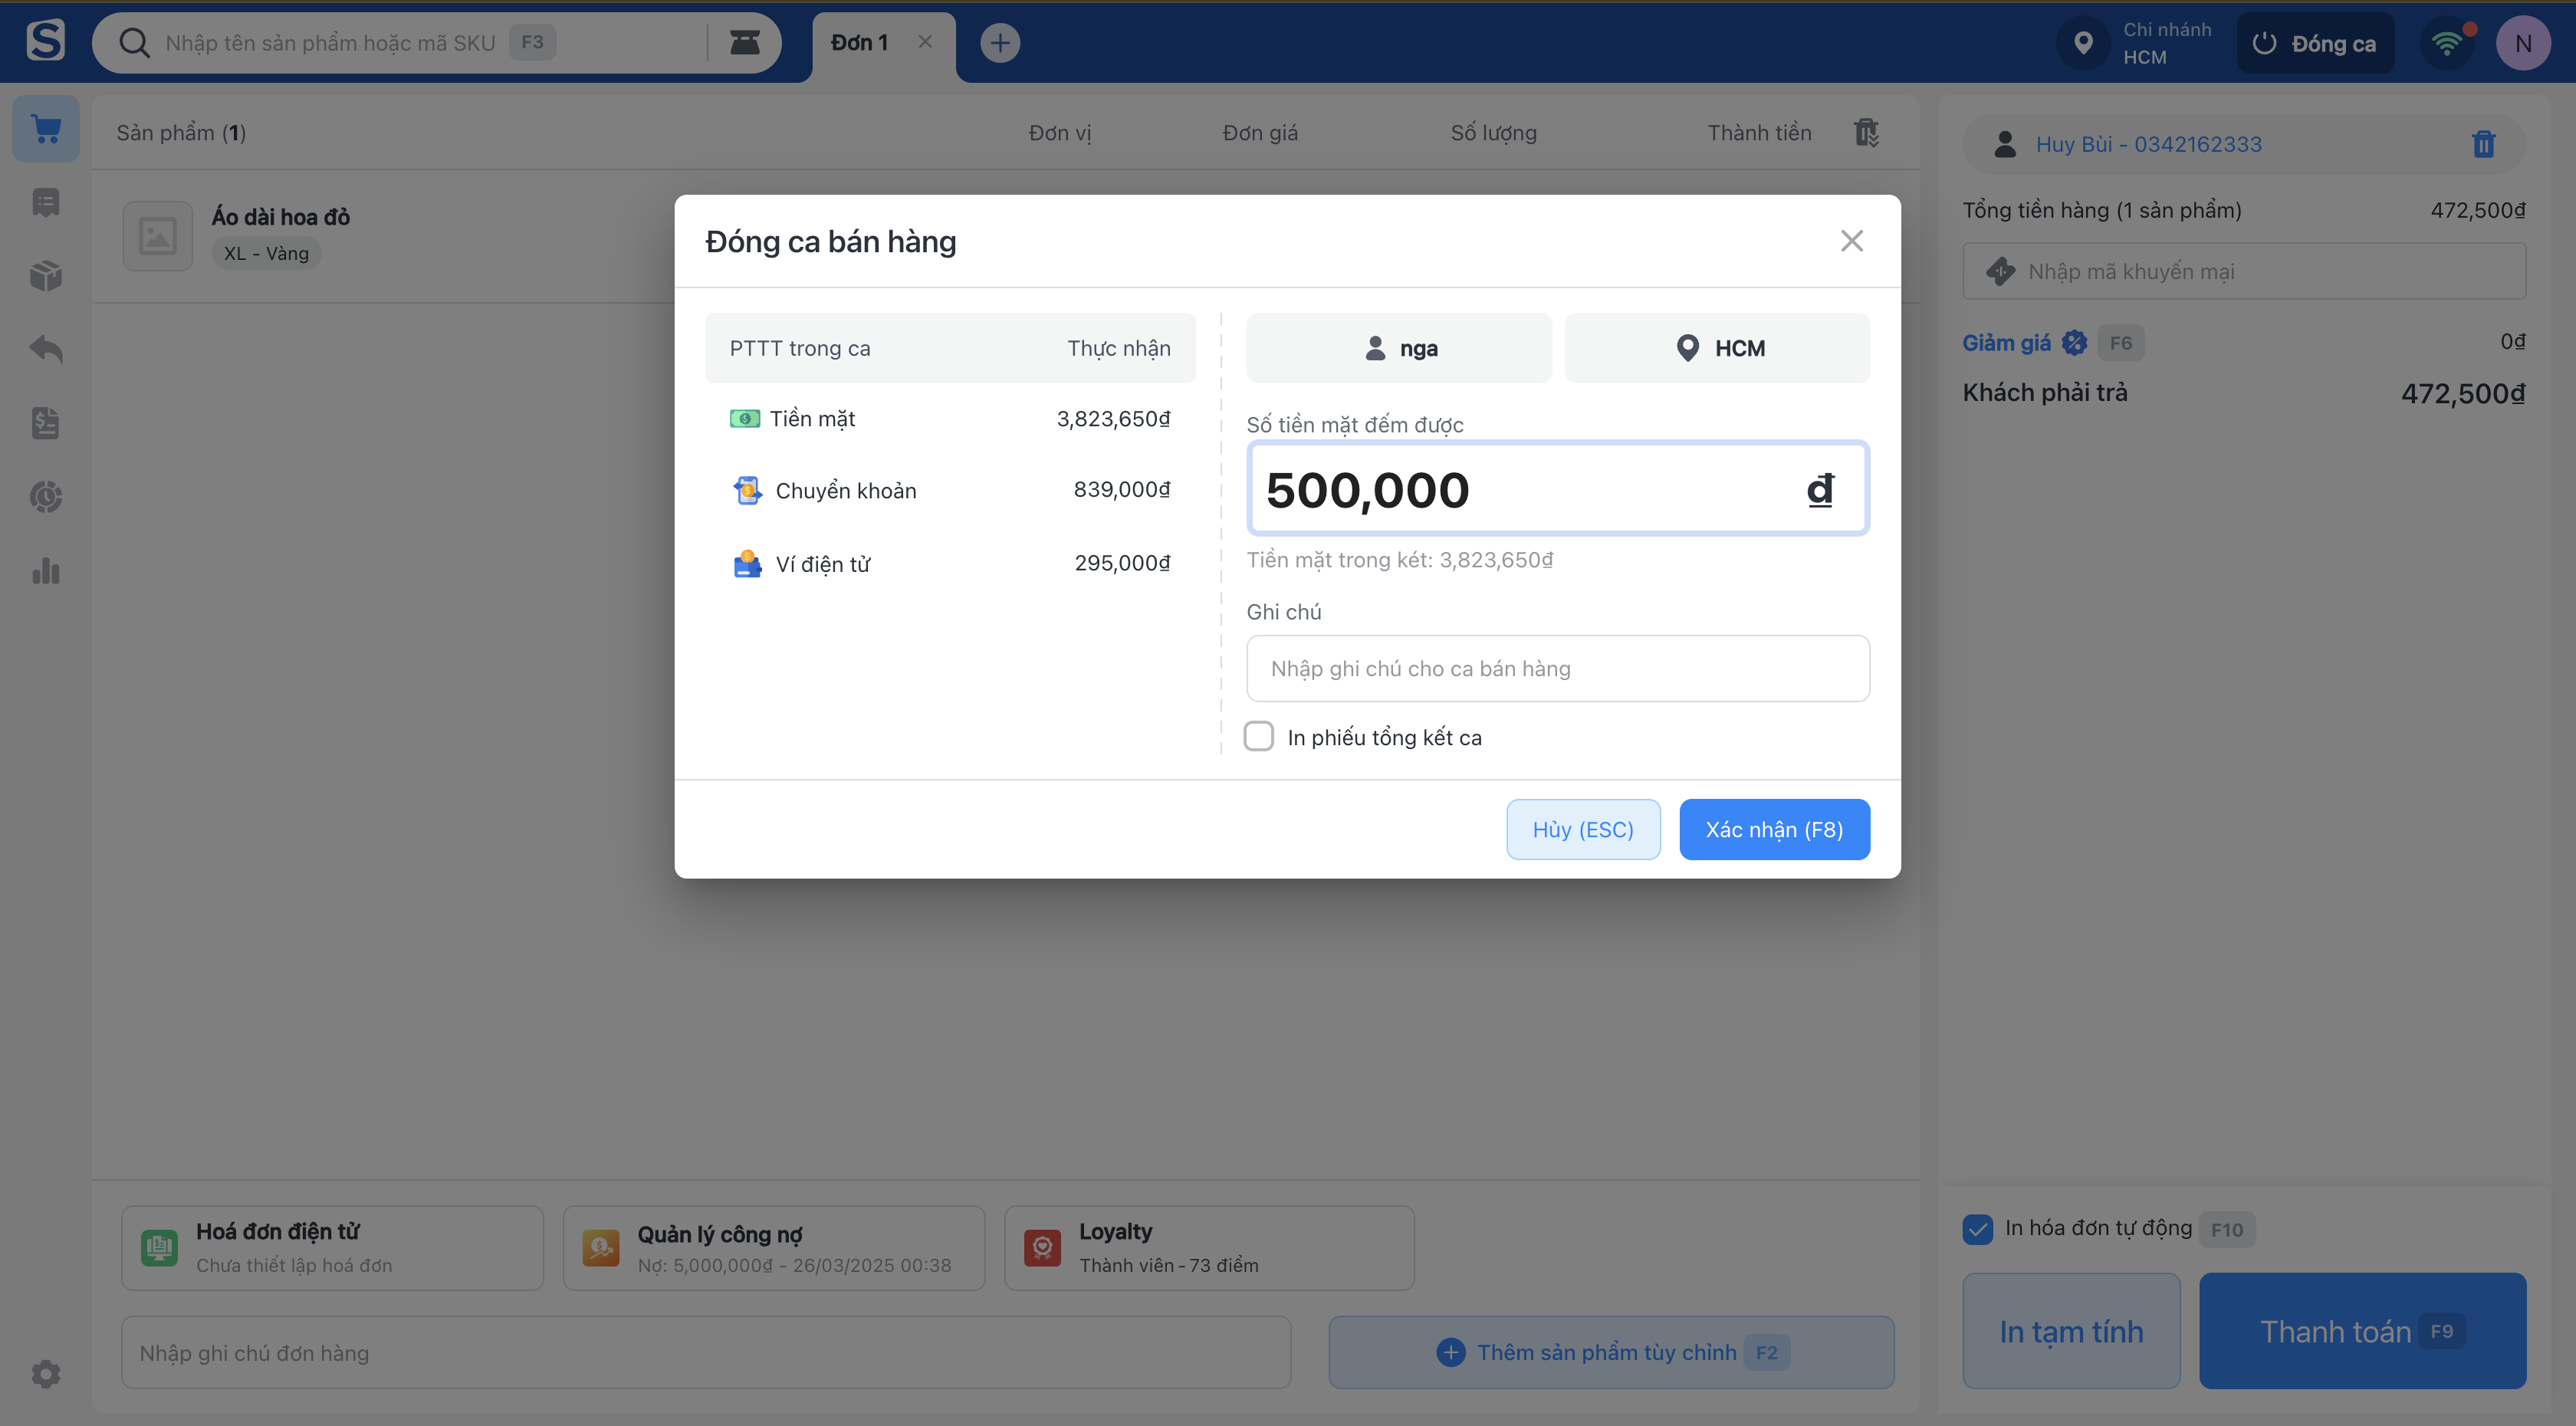Focus the counted cash amount field
Screen dimensions: 2576x1426
[1557, 489]
